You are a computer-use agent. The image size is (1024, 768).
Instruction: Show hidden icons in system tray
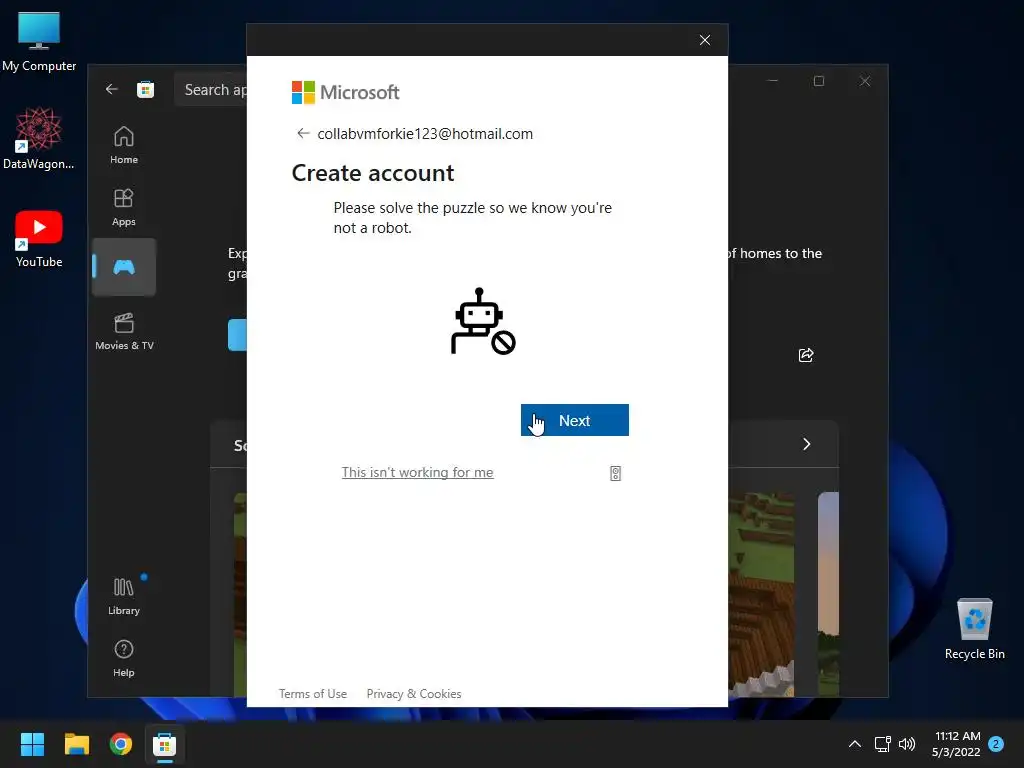click(854, 744)
